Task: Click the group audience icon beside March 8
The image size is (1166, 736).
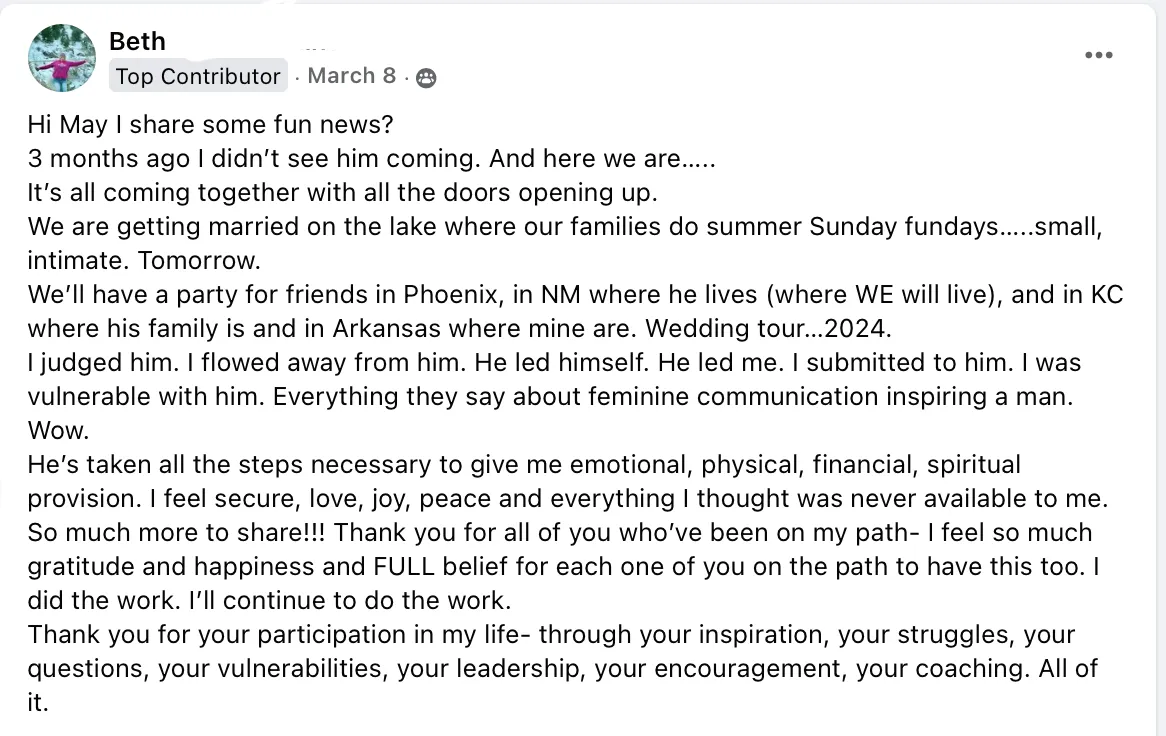Action: coord(426,77)
